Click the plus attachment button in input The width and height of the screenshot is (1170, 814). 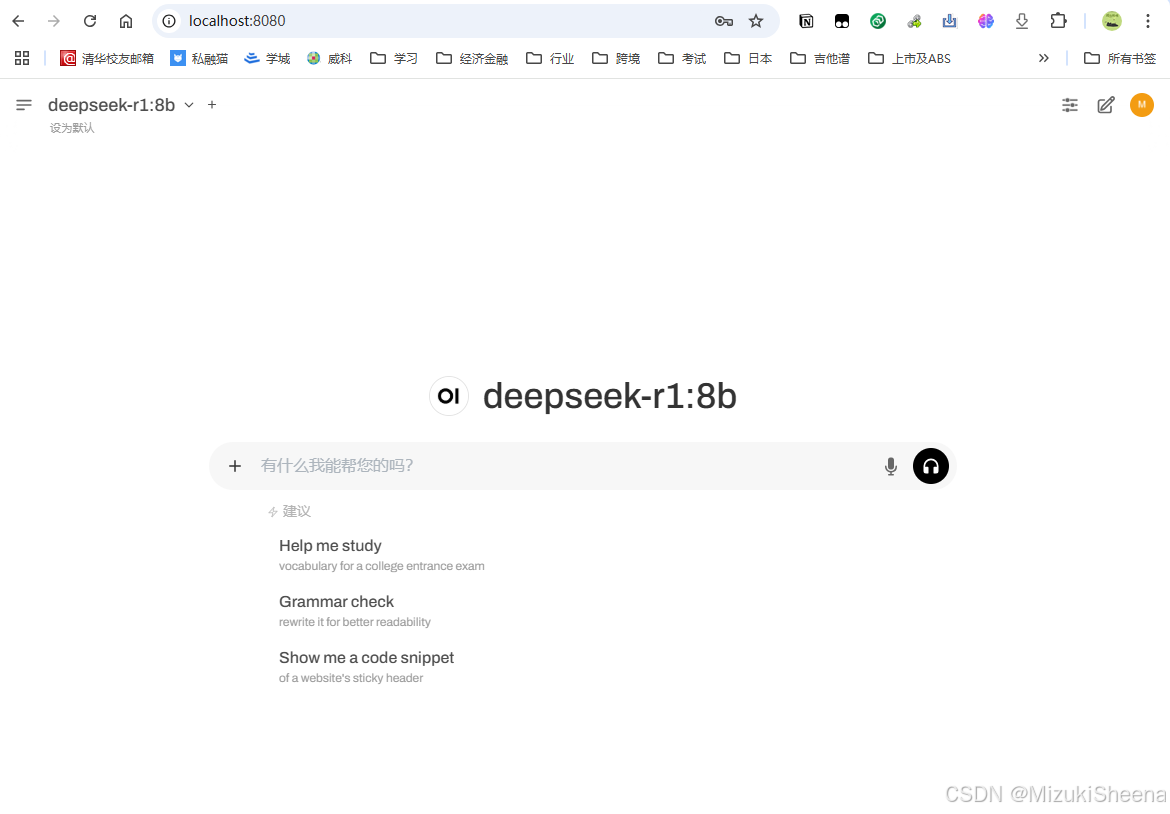(x=235, y=466)
